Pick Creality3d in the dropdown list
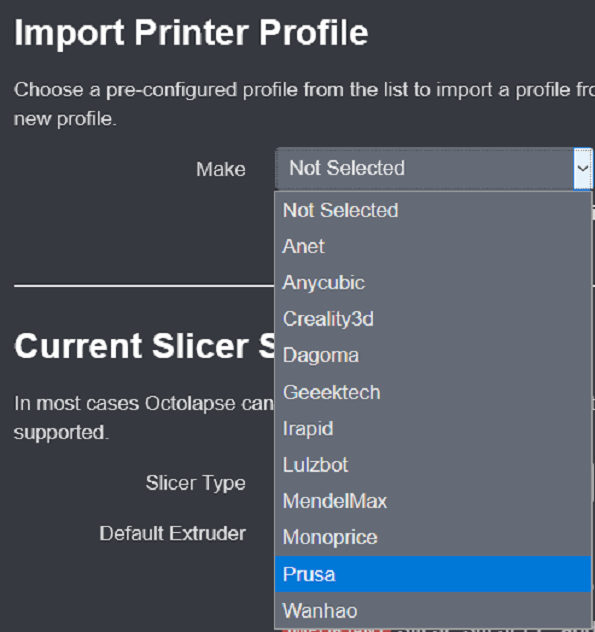Screen dimensions: 595x632 click(x=433, y=319)
